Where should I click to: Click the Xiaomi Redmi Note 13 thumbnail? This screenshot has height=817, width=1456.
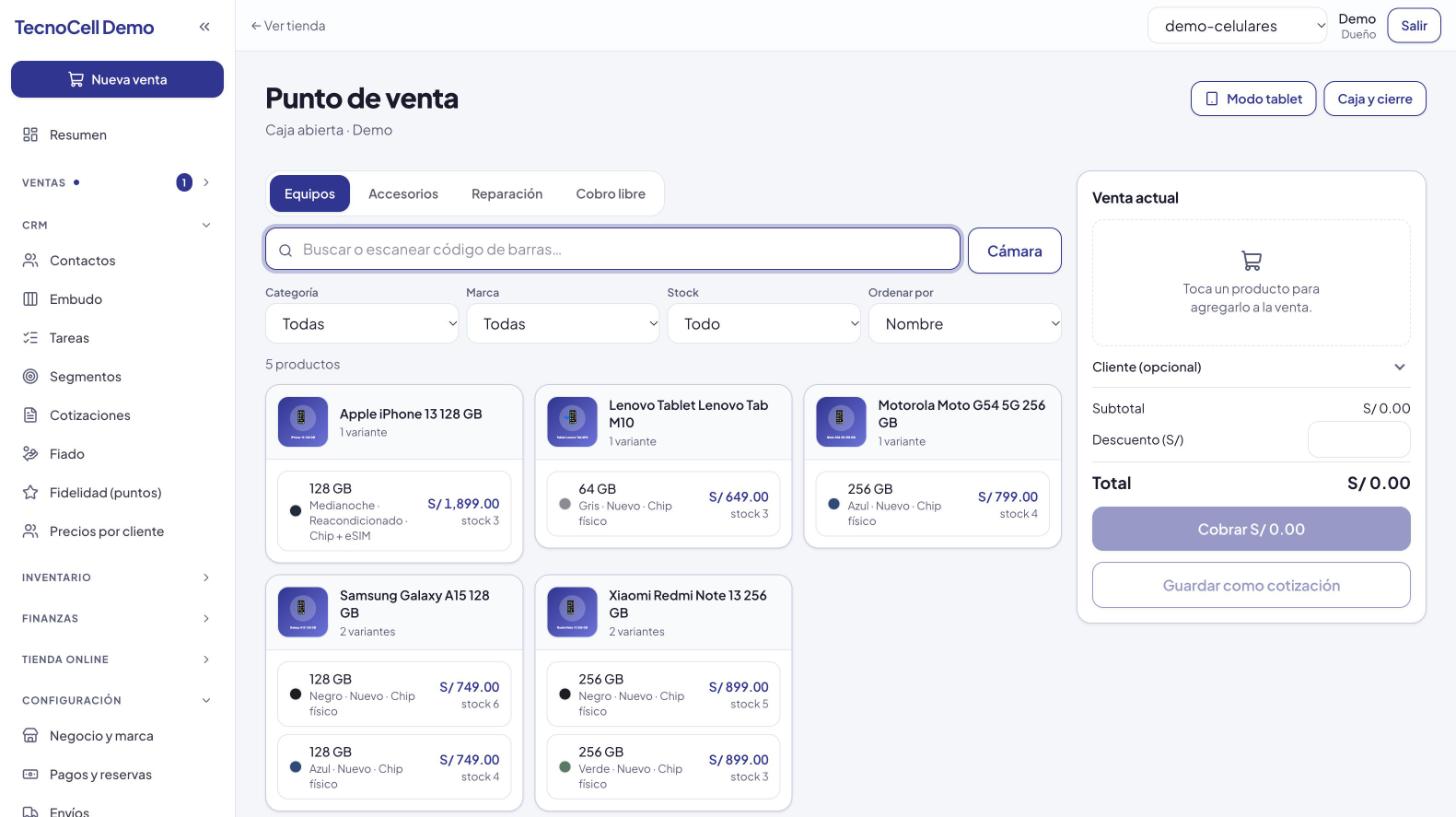click(572, 612)
